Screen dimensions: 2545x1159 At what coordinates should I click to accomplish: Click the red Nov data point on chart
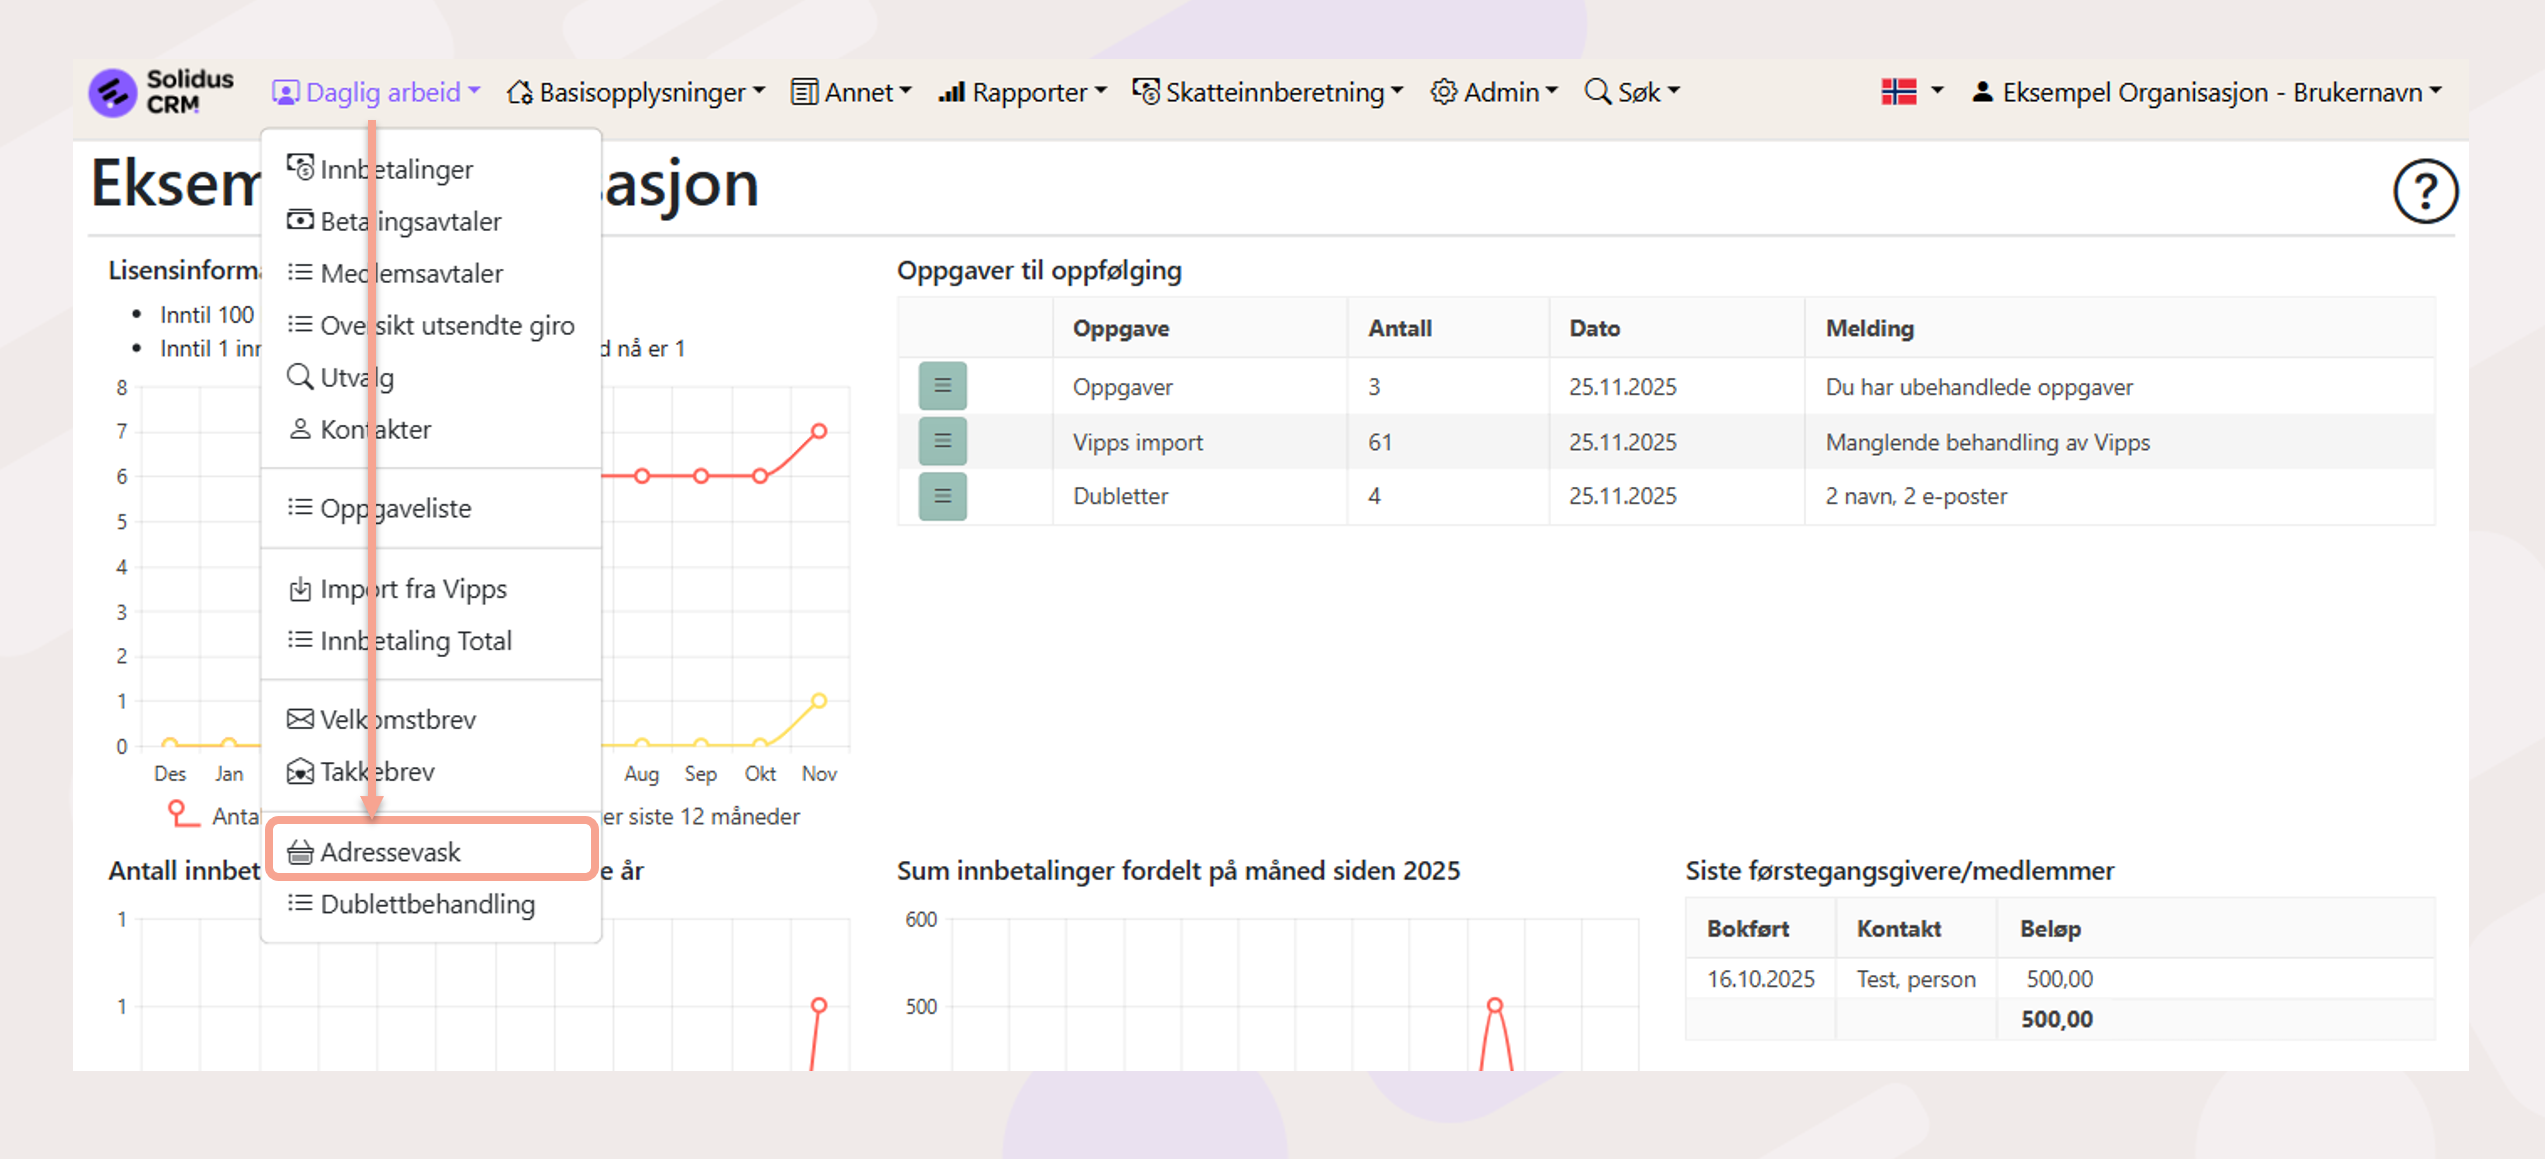pos(819,431)
